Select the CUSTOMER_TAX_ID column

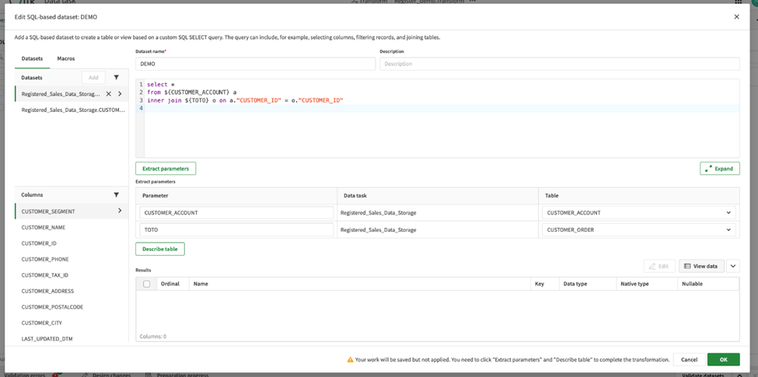[72, 275]
